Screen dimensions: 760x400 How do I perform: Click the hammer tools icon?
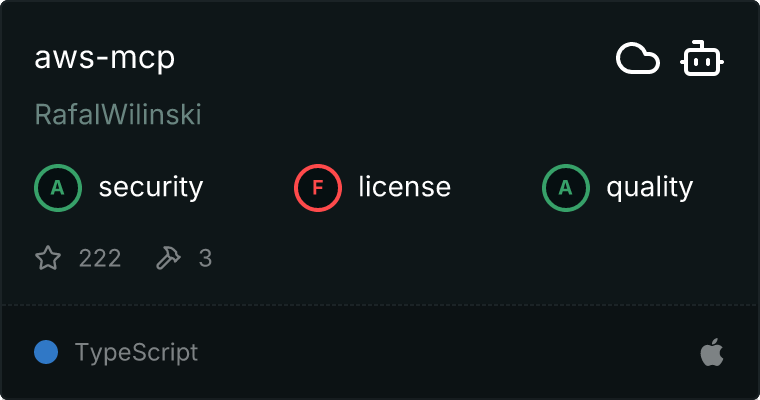pyautogui.click(x=168, y=259)
